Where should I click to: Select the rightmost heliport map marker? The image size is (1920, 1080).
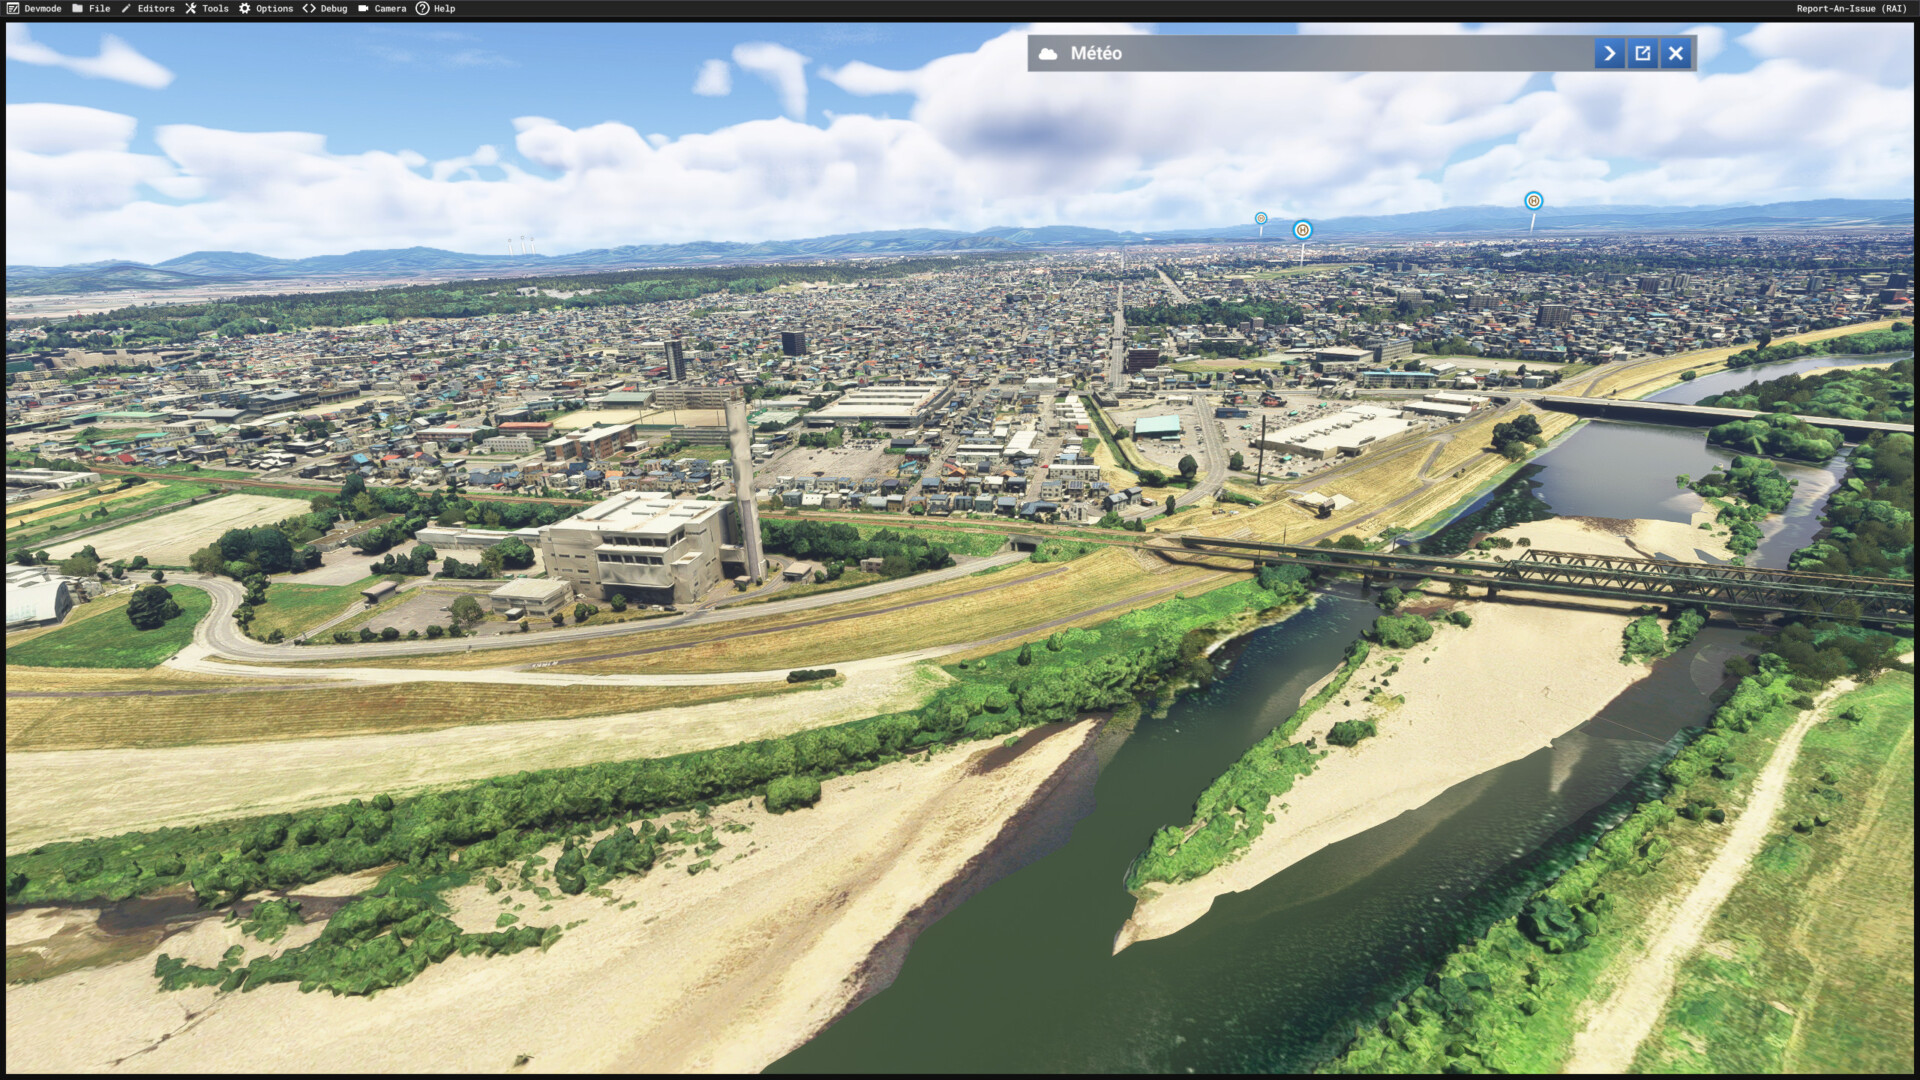point(1533,201)
